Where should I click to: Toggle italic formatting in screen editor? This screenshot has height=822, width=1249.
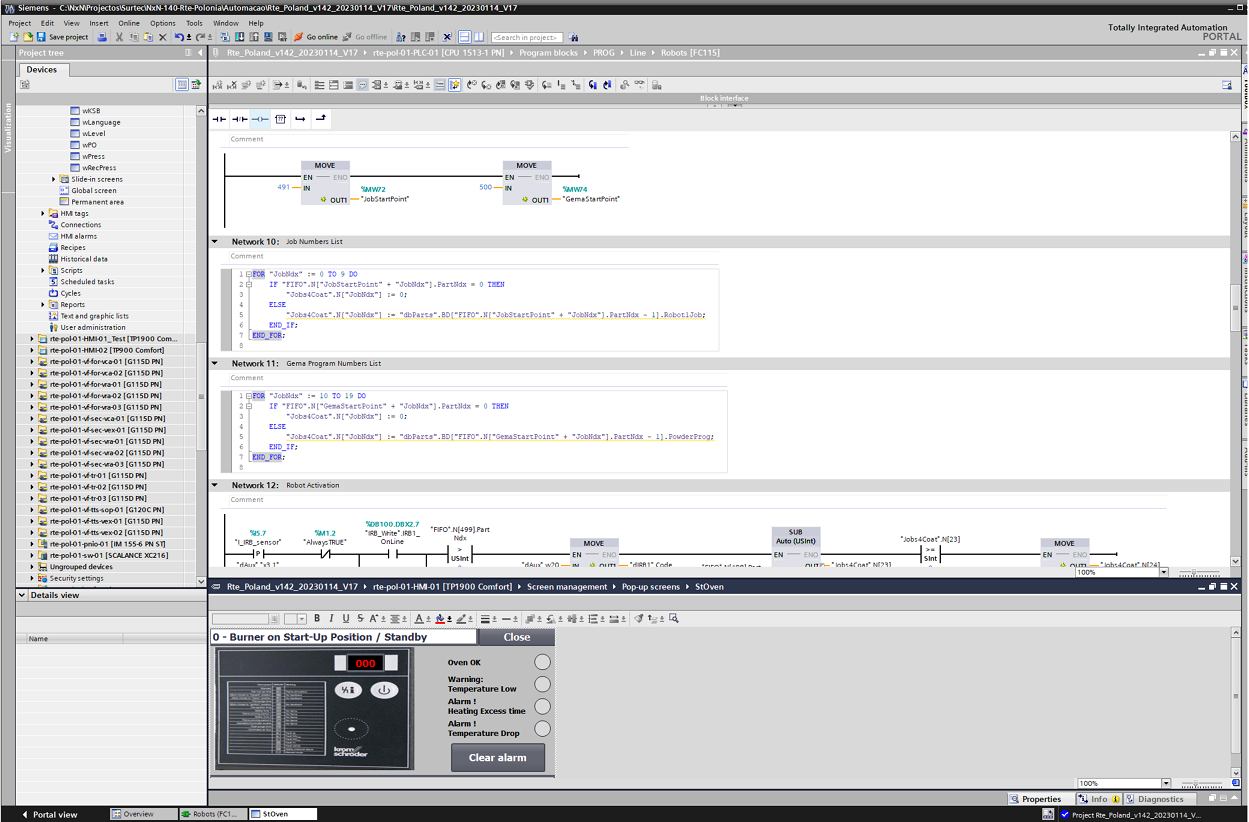tap(332, 619)
